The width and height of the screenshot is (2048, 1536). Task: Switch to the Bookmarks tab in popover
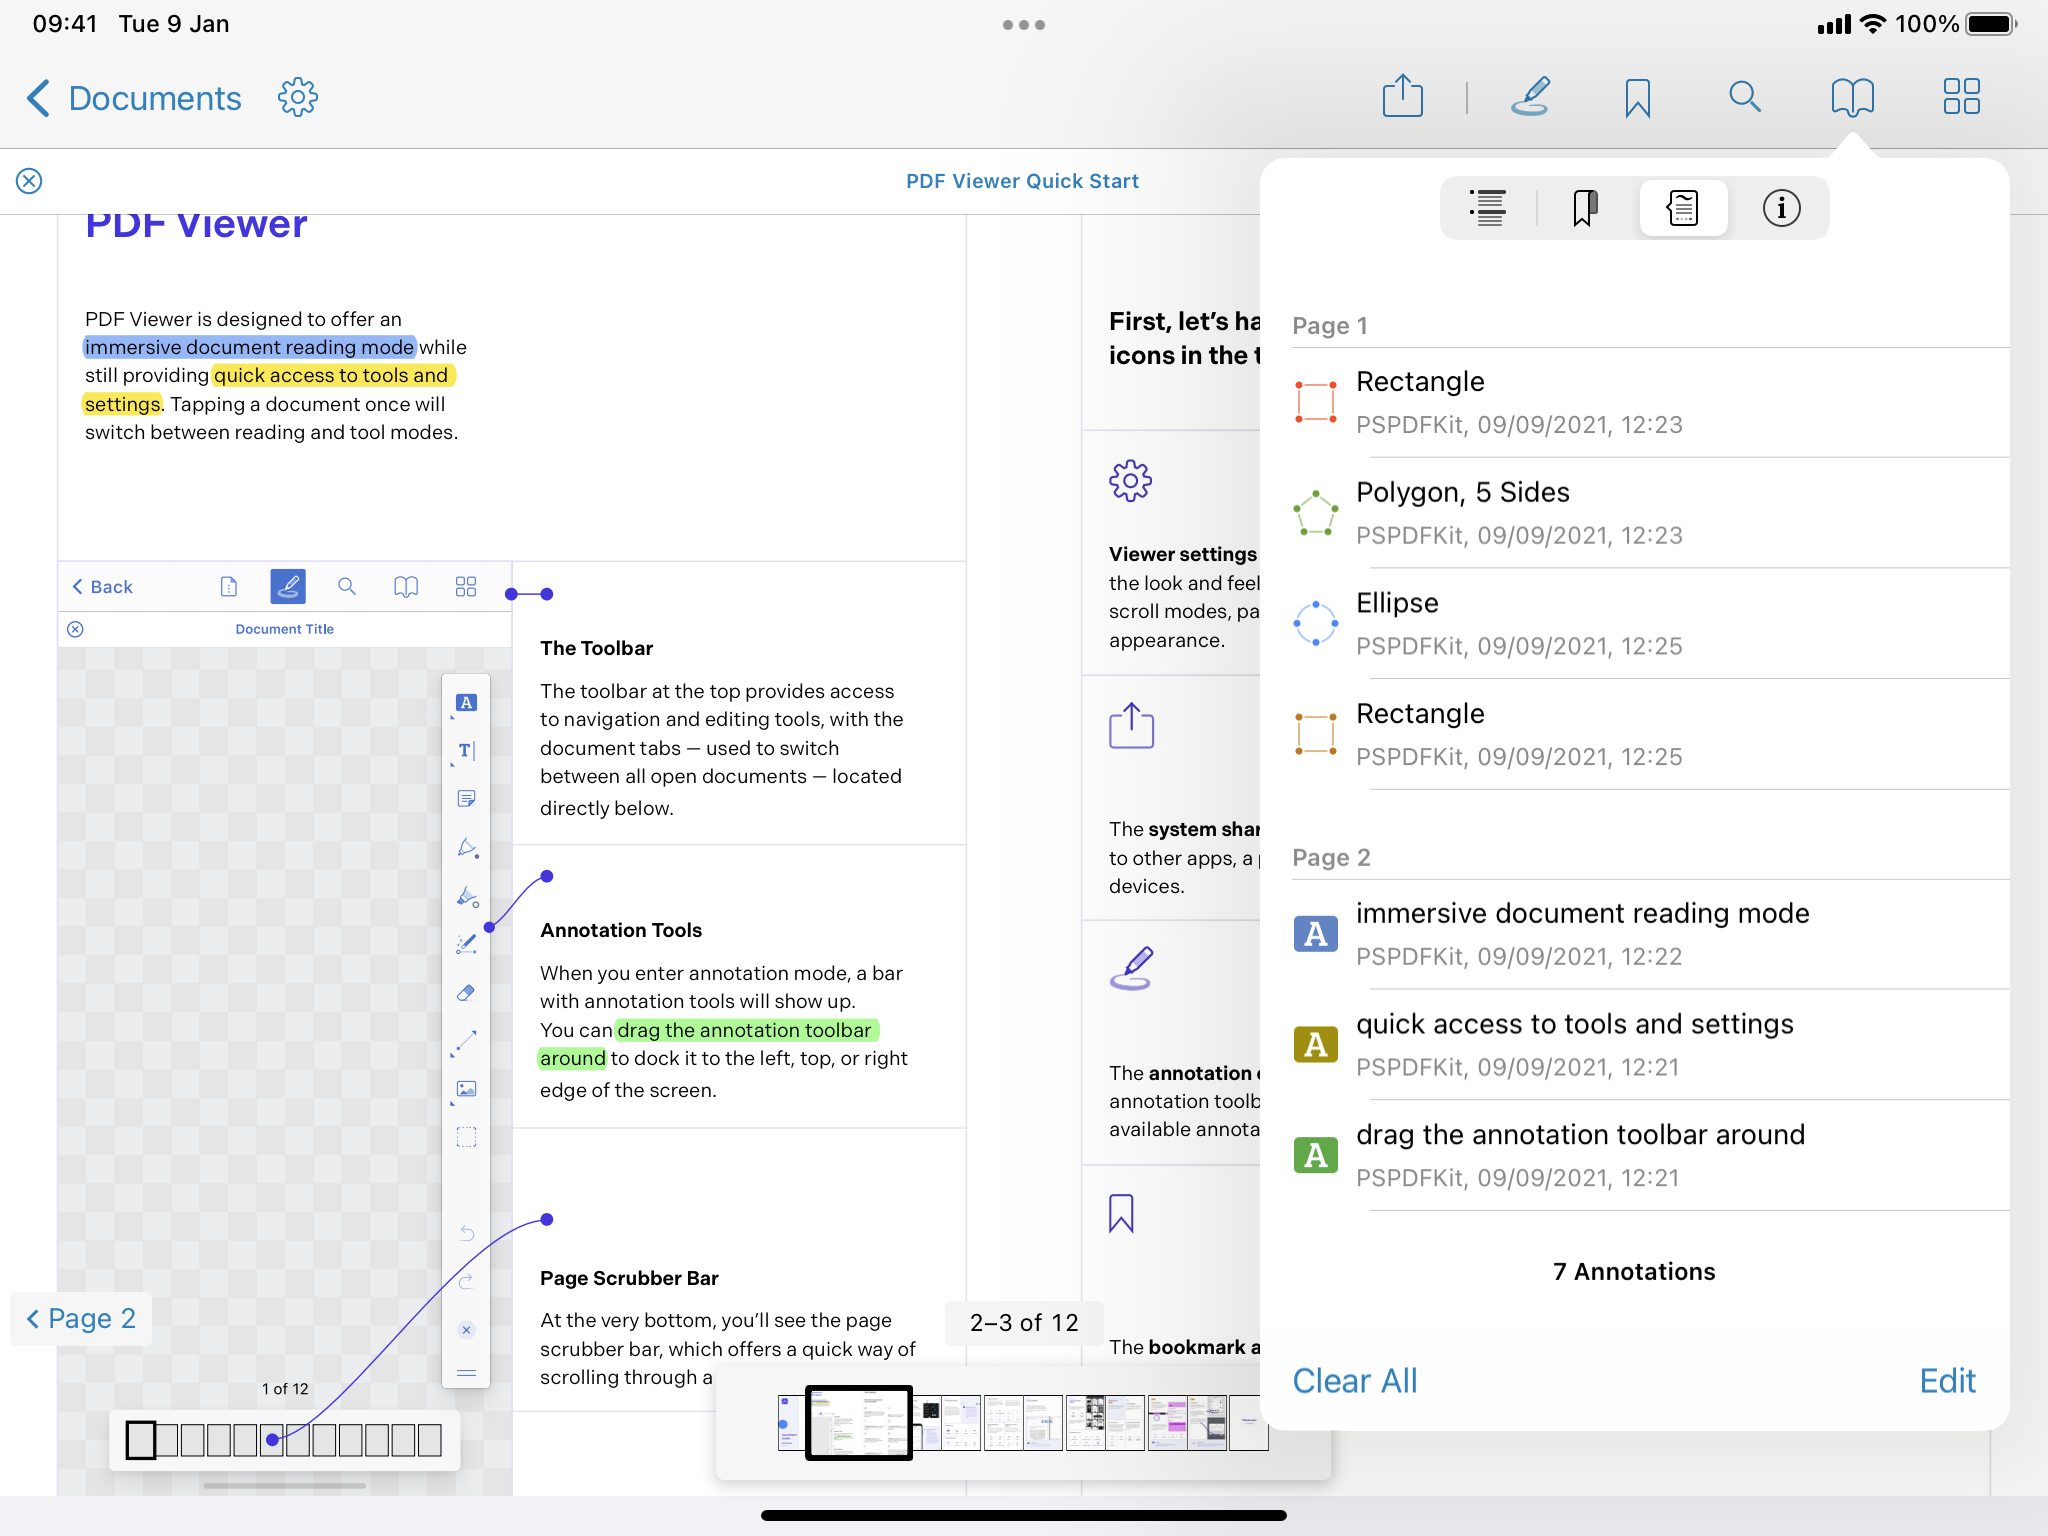click(x=1585, y=208)
